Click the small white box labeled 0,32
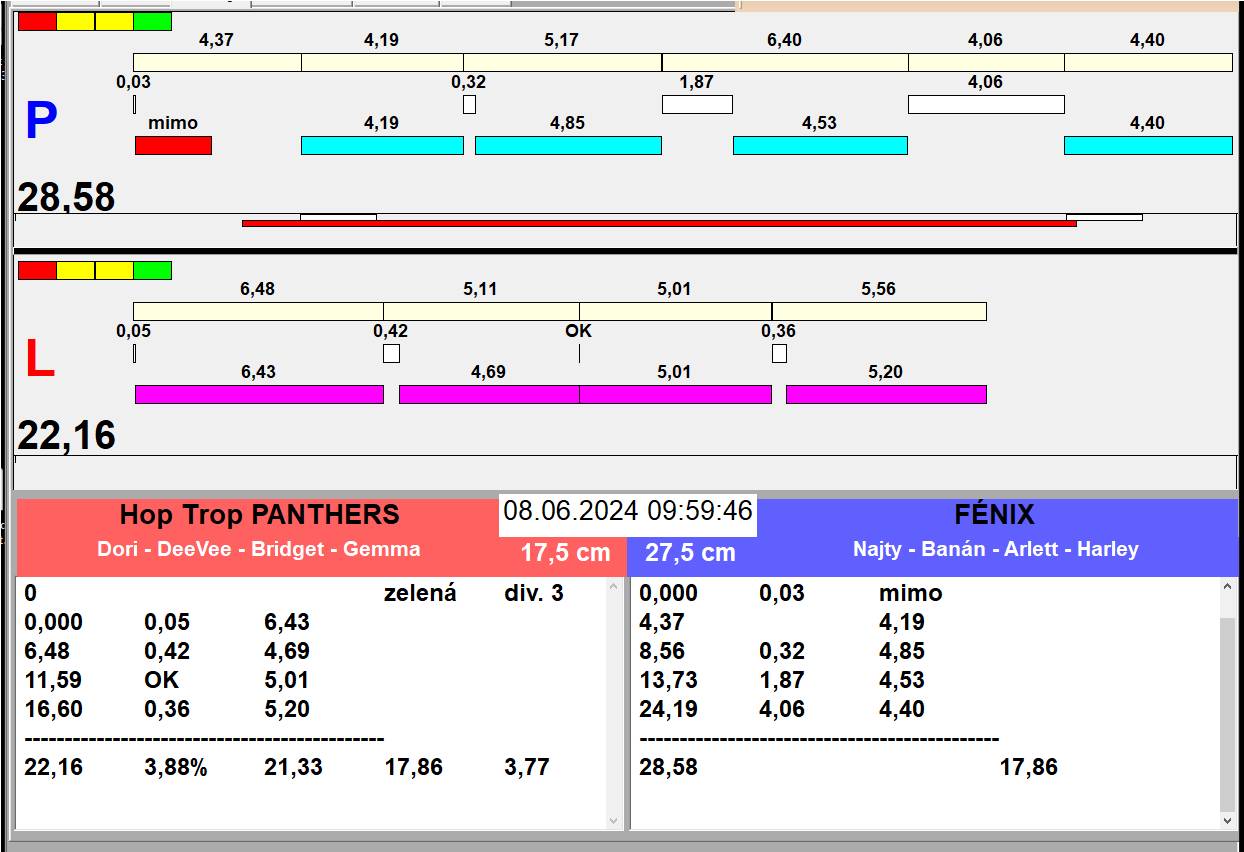This screenshot has width=1244, height=852. click(x=469, y=104)
